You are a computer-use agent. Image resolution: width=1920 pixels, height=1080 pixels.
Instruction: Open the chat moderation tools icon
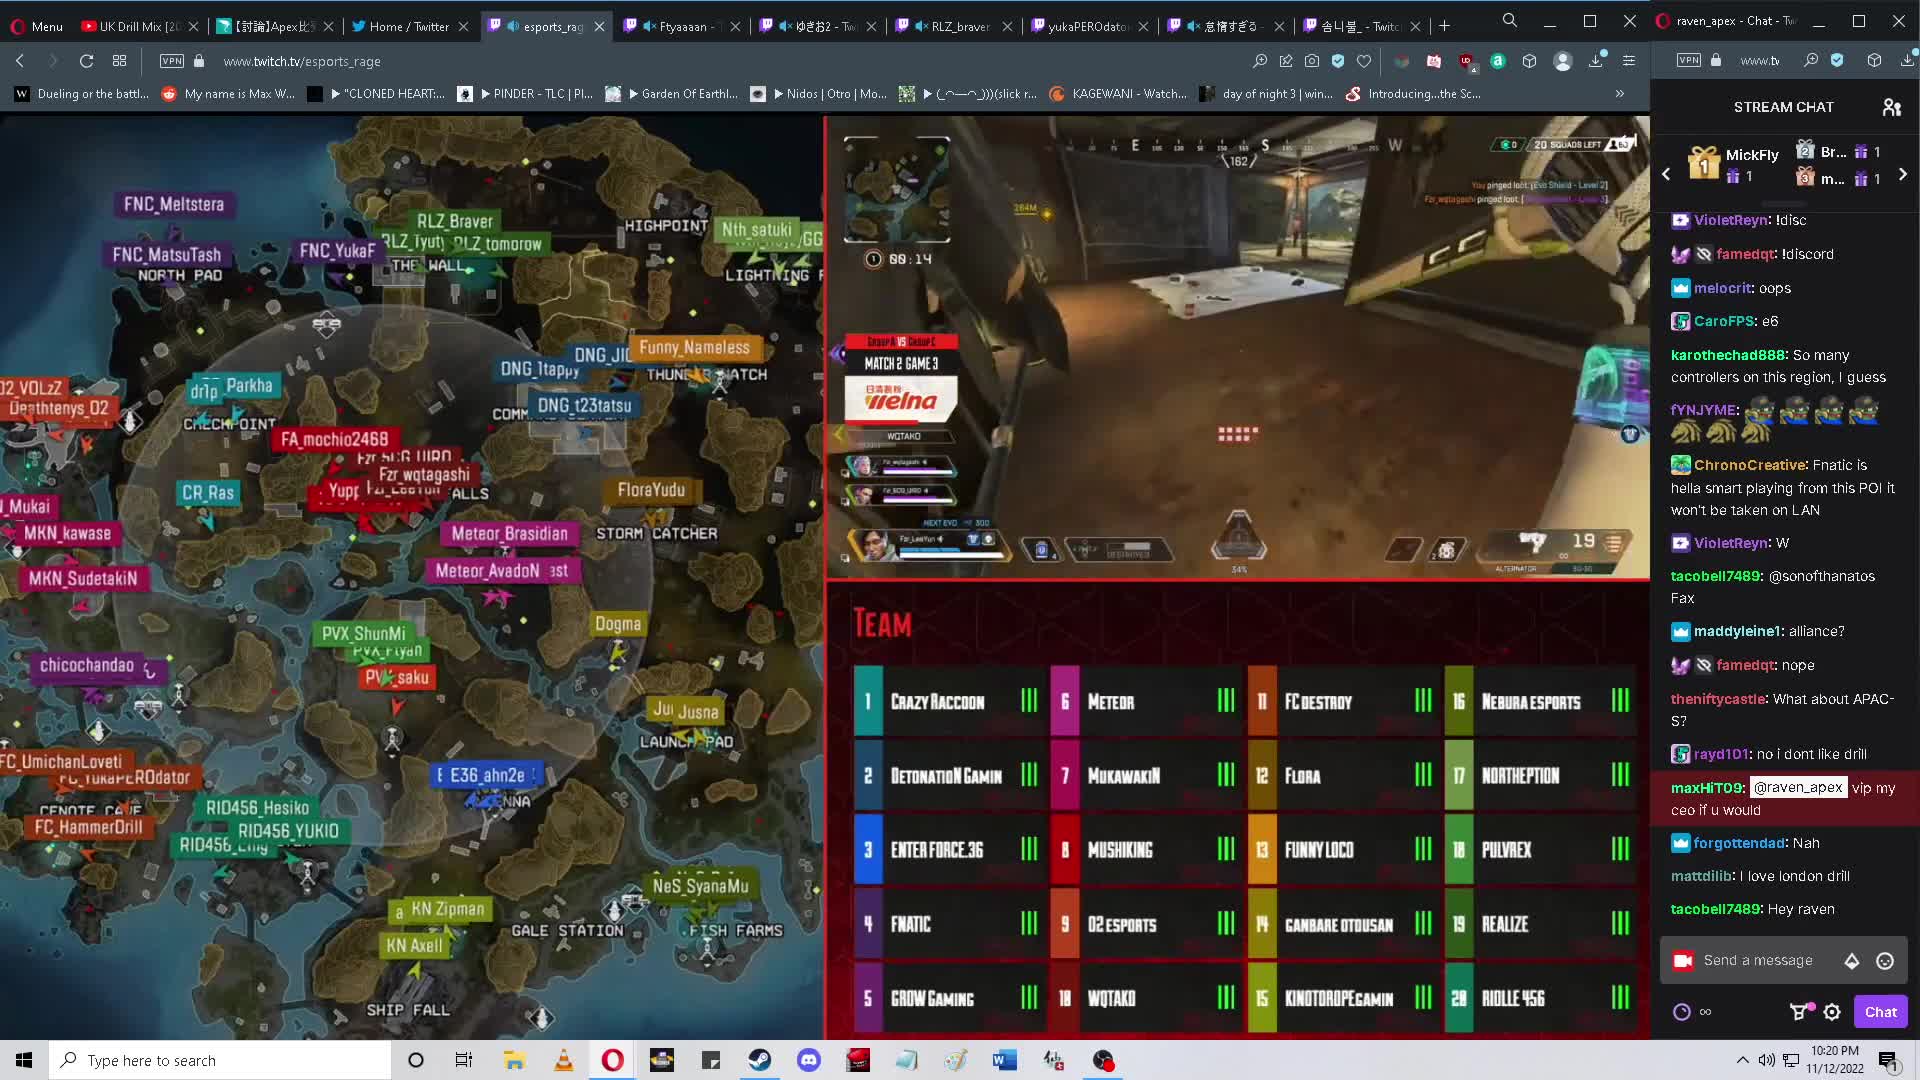(x=1799, y=1012)
